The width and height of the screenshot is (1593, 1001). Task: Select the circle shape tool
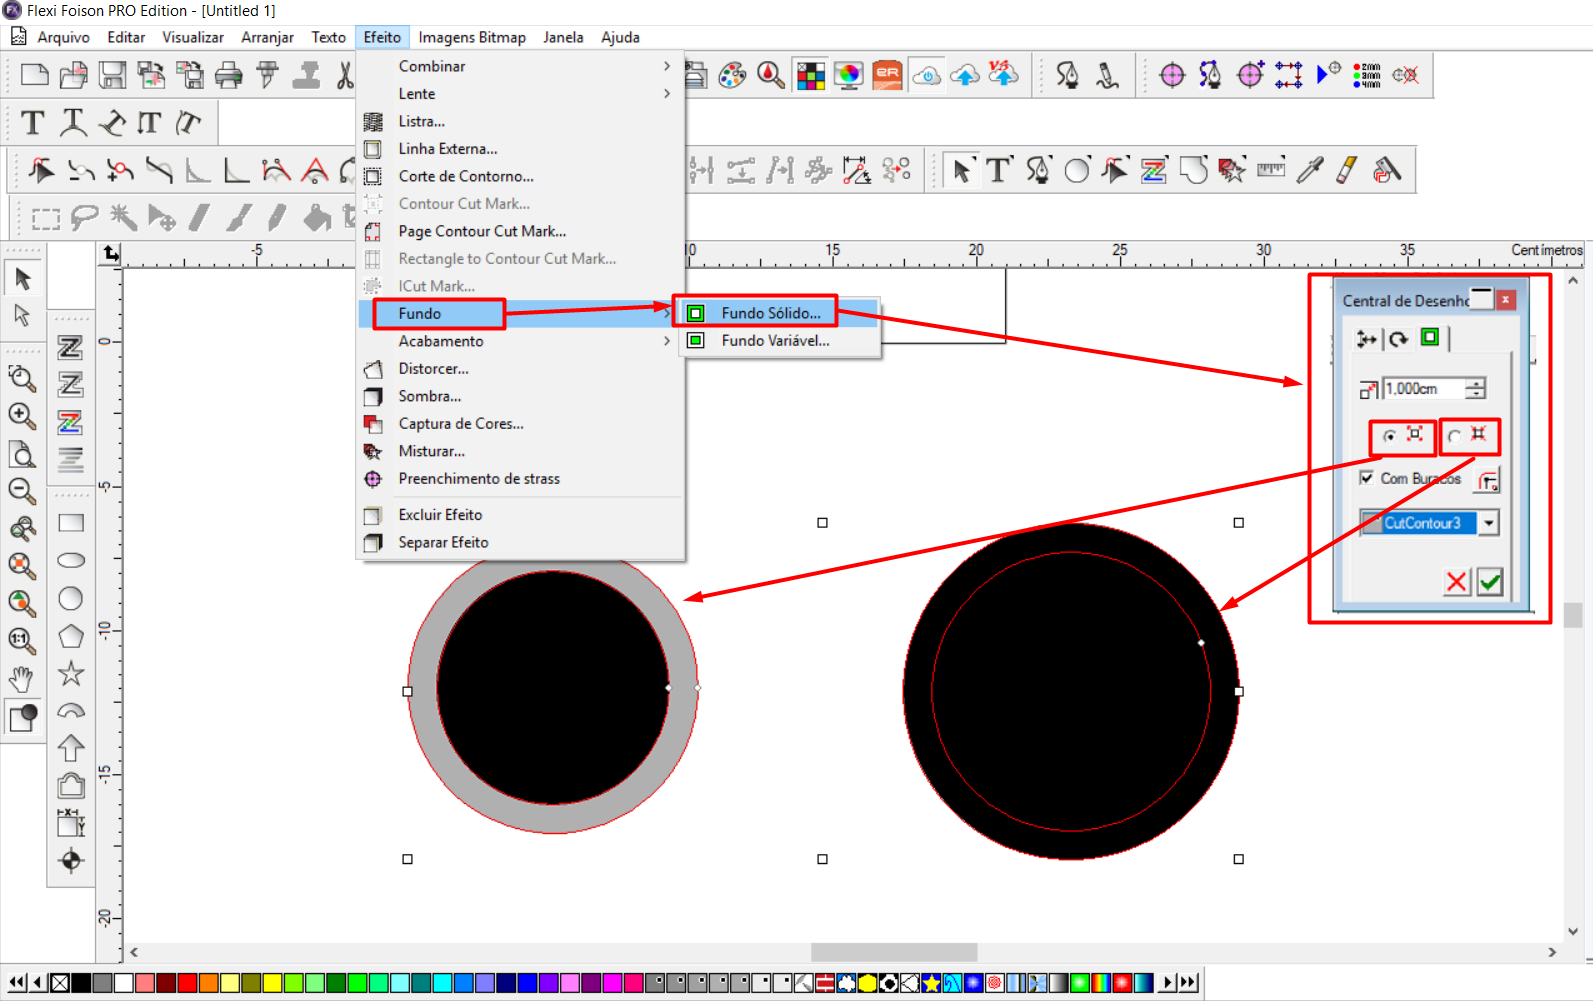pos(71,598)
